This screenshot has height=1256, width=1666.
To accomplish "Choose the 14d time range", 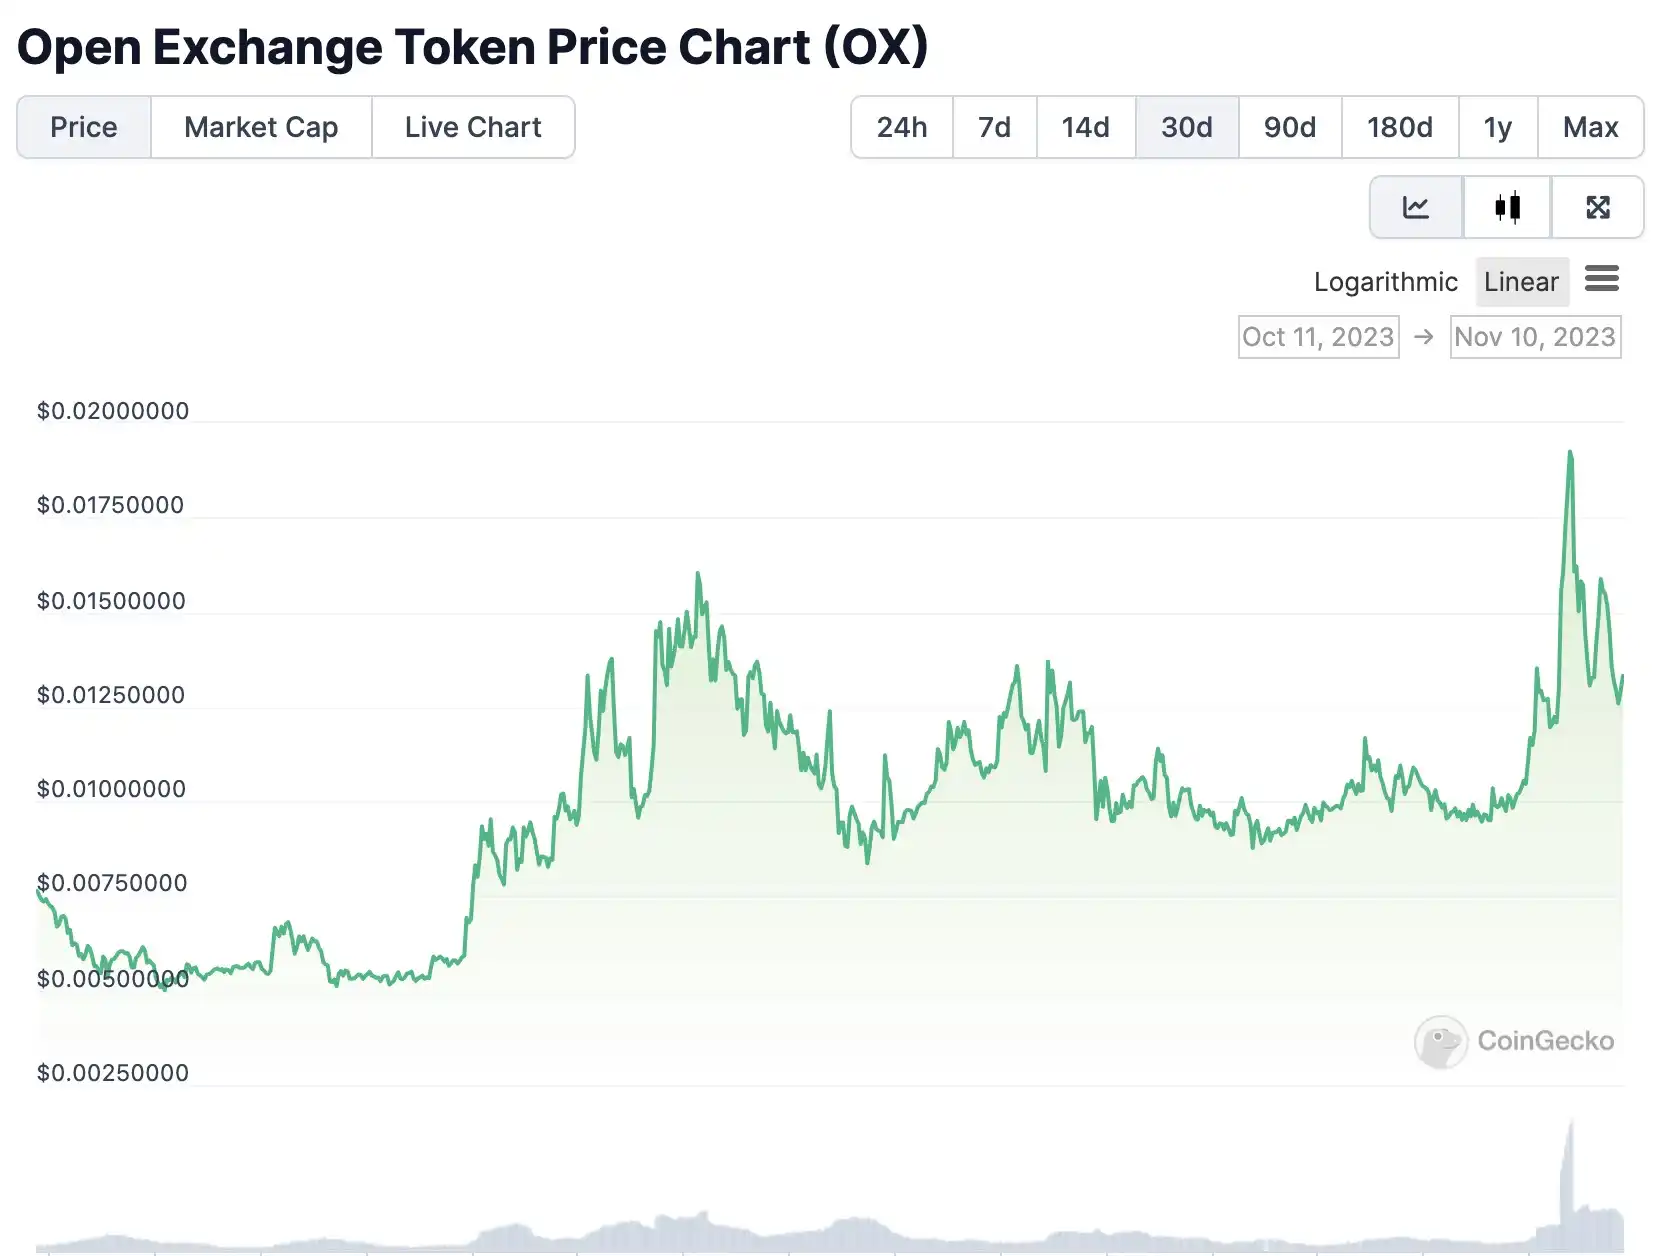I will click(1085, 127).
